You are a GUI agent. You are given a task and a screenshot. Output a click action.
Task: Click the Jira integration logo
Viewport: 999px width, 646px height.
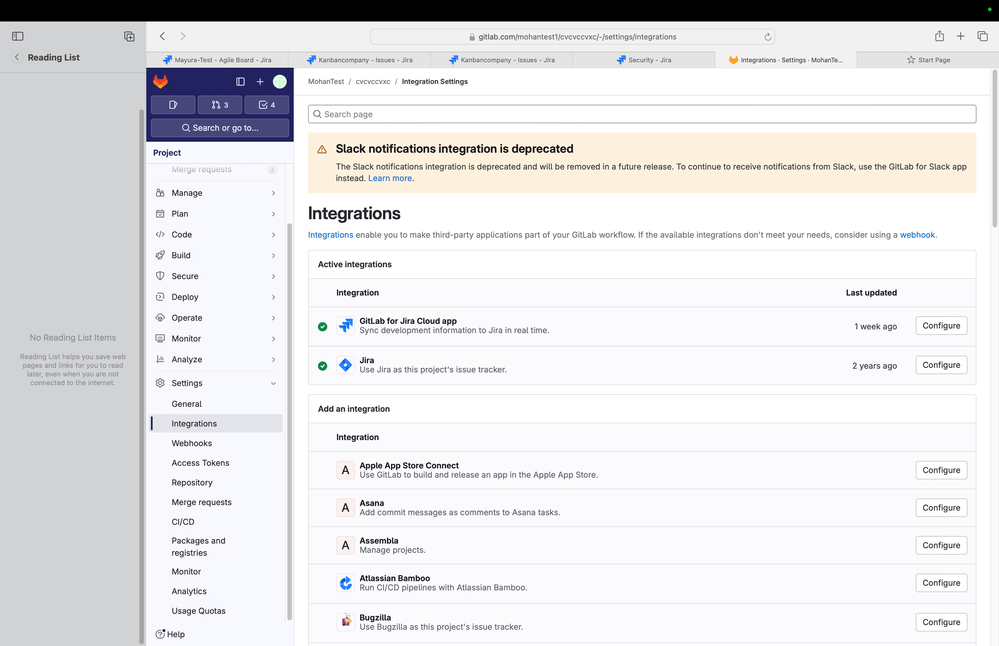(344, 364)
